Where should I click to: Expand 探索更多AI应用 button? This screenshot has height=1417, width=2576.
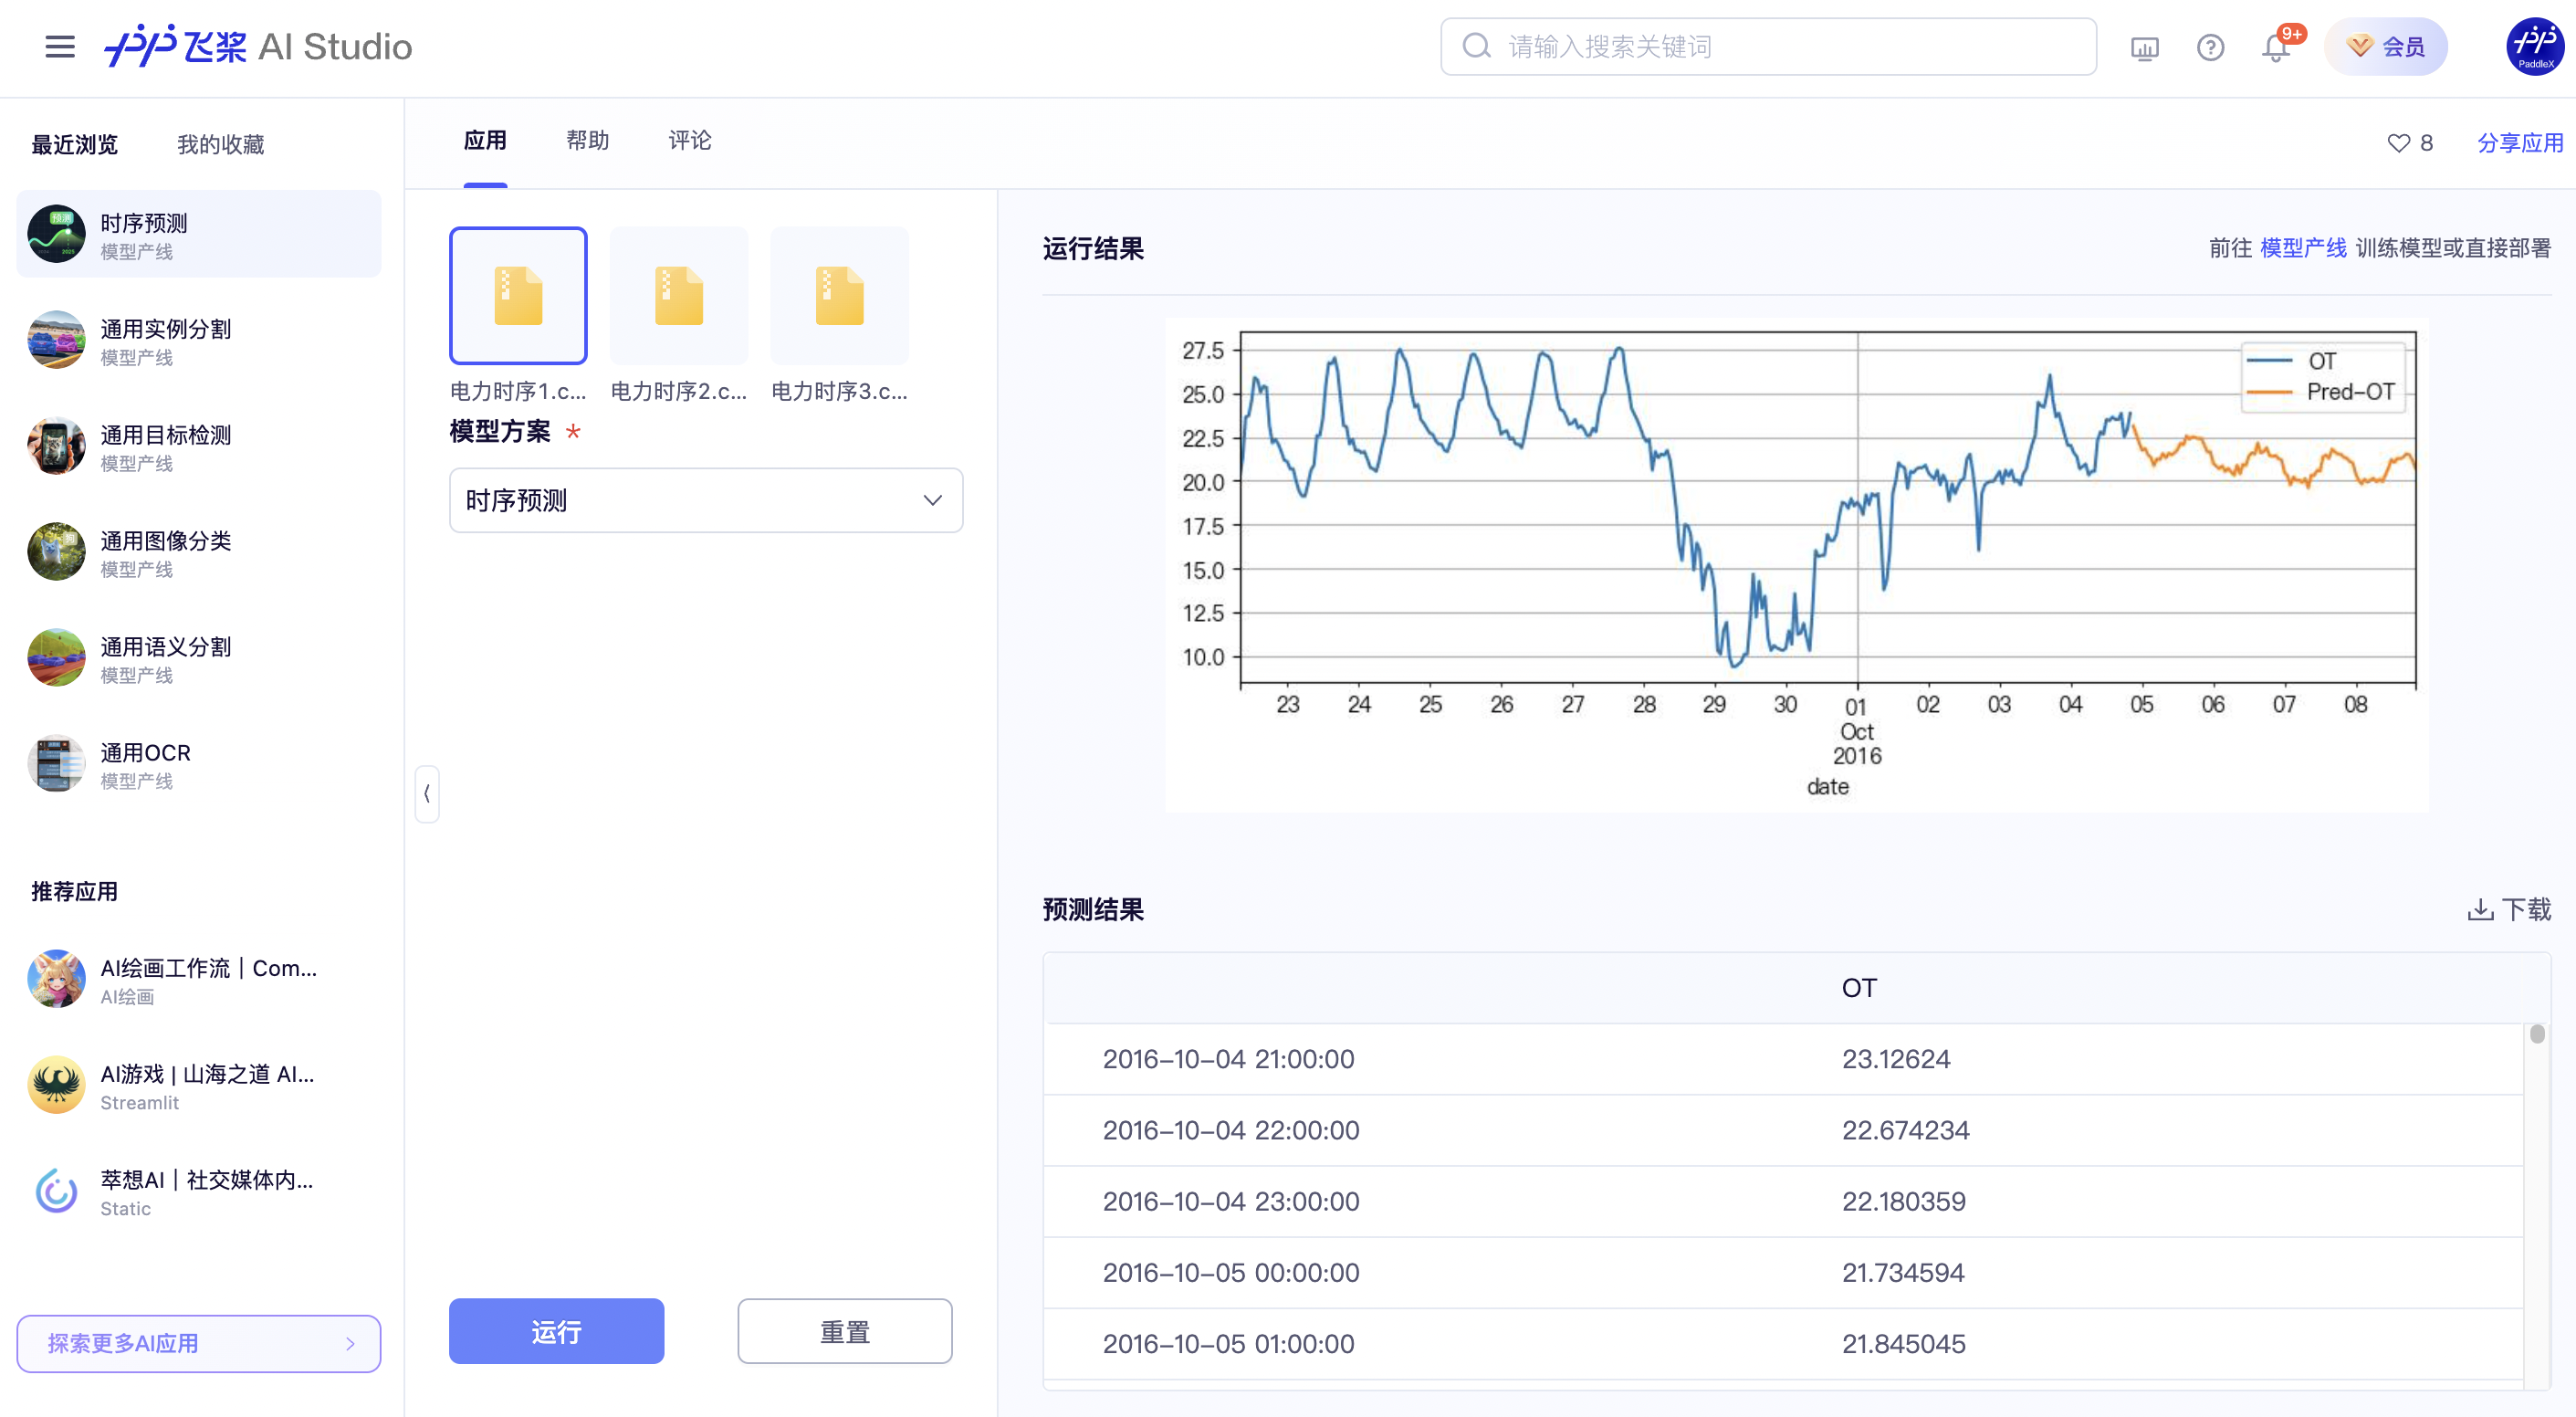click(x=198, y=1343)
